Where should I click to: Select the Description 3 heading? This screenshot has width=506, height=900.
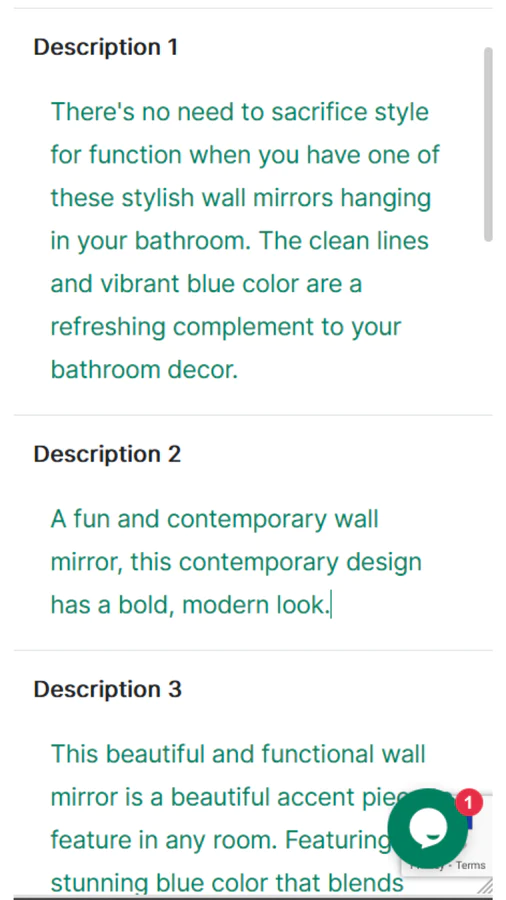(107, 689)
